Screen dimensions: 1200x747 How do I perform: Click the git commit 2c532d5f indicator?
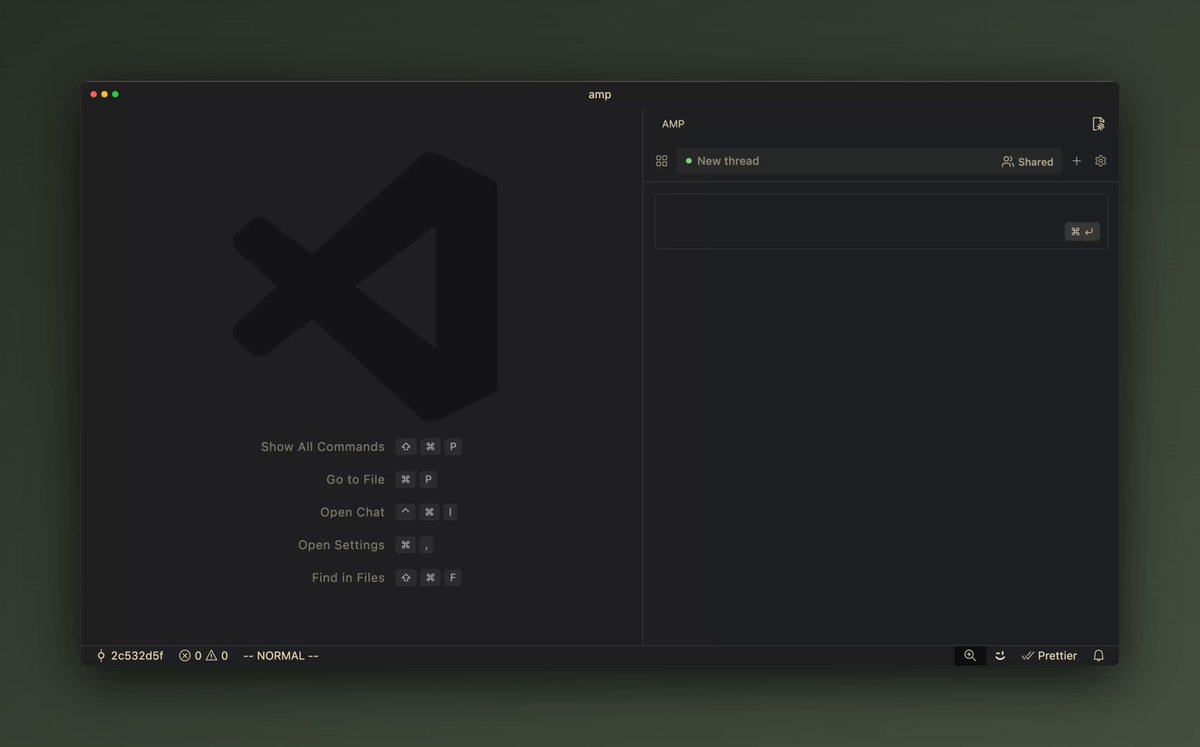tap(130, 656)
